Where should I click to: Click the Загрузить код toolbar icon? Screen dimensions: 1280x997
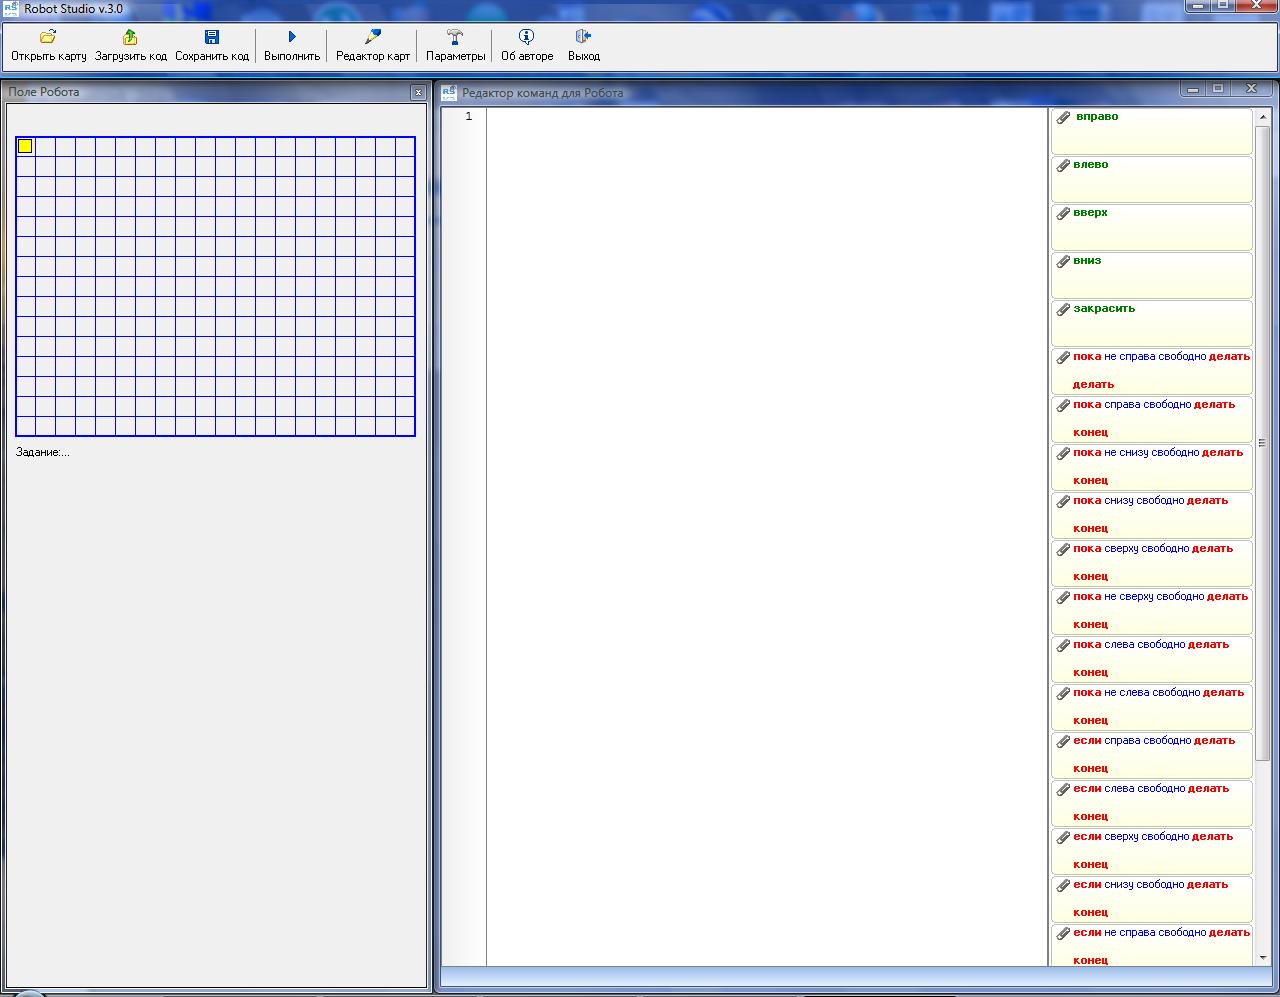click(x=130, y=37)
